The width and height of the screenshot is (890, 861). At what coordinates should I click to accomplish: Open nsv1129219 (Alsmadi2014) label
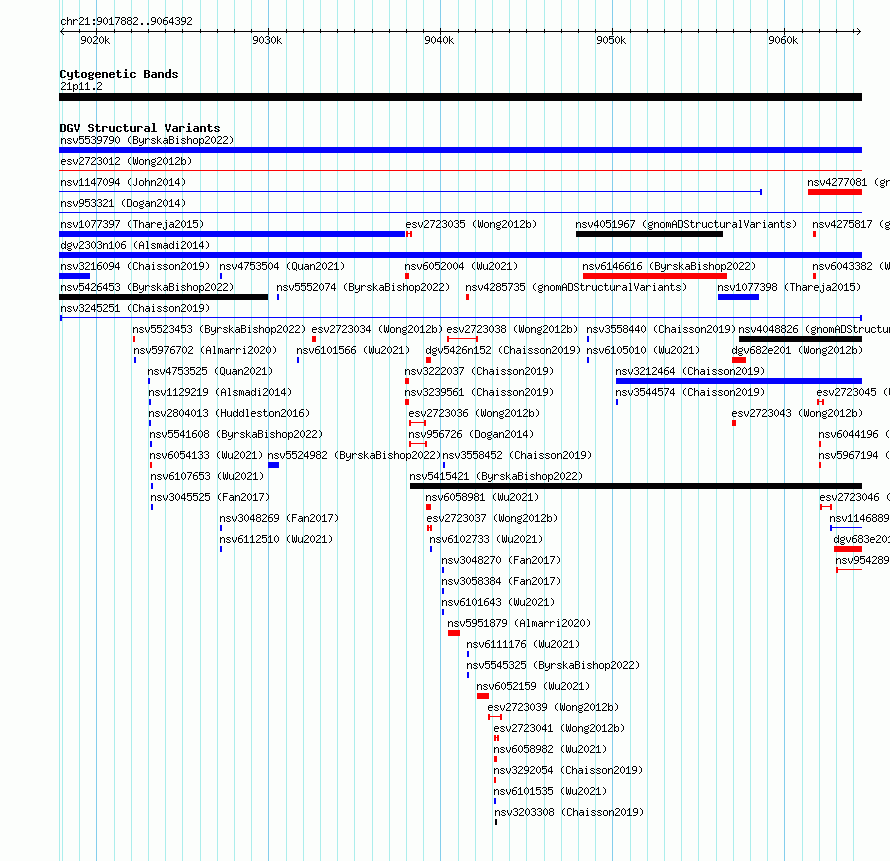220,392
